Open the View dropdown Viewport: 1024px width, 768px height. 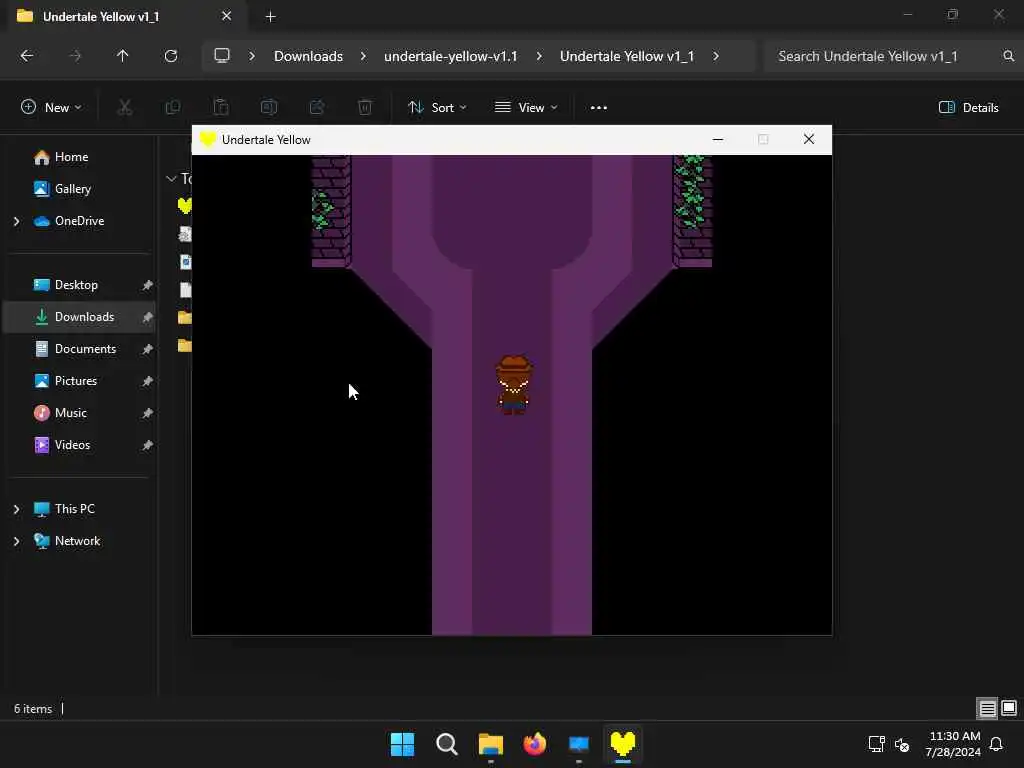526,108
